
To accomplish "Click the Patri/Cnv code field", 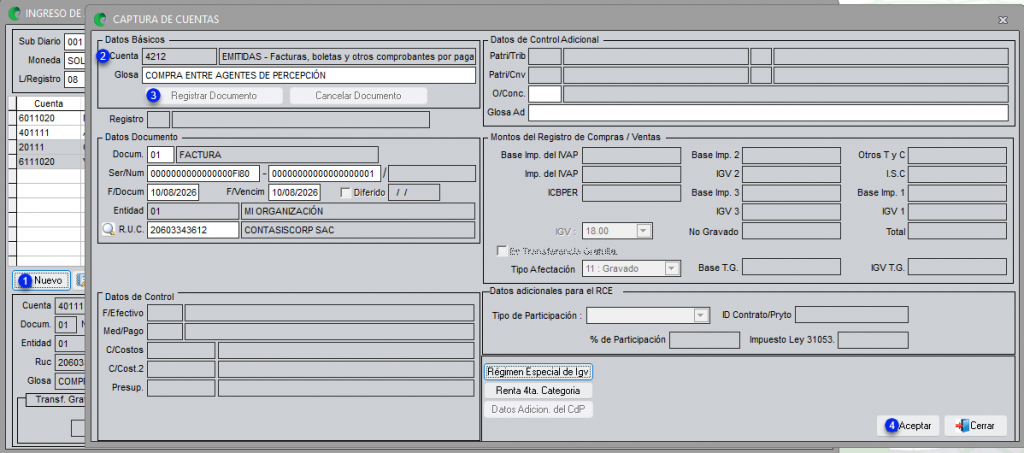I will pos(545,76).
